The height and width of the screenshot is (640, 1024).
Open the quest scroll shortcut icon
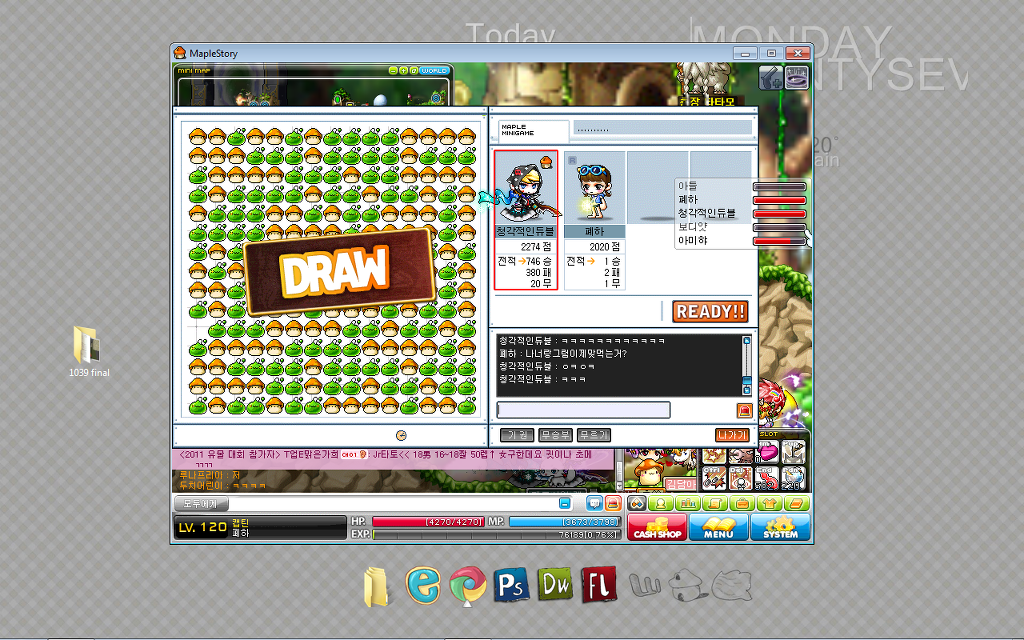pos(715,504)
